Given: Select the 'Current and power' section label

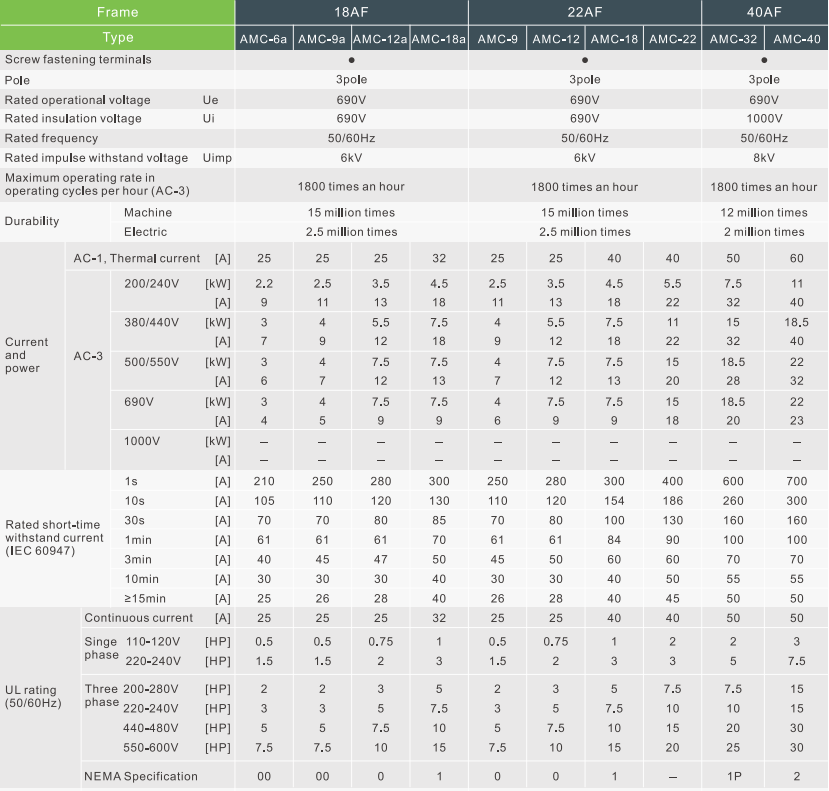Looking at the screenshot, I should 26,355.
